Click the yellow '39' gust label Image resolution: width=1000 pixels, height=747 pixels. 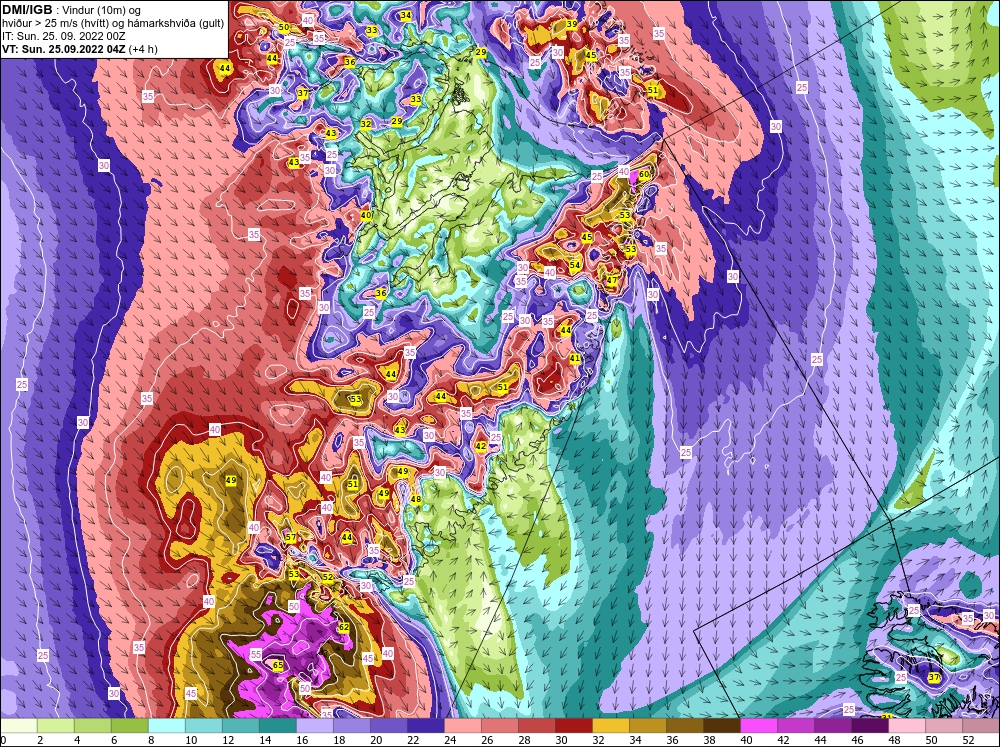(x=572, y=24)
